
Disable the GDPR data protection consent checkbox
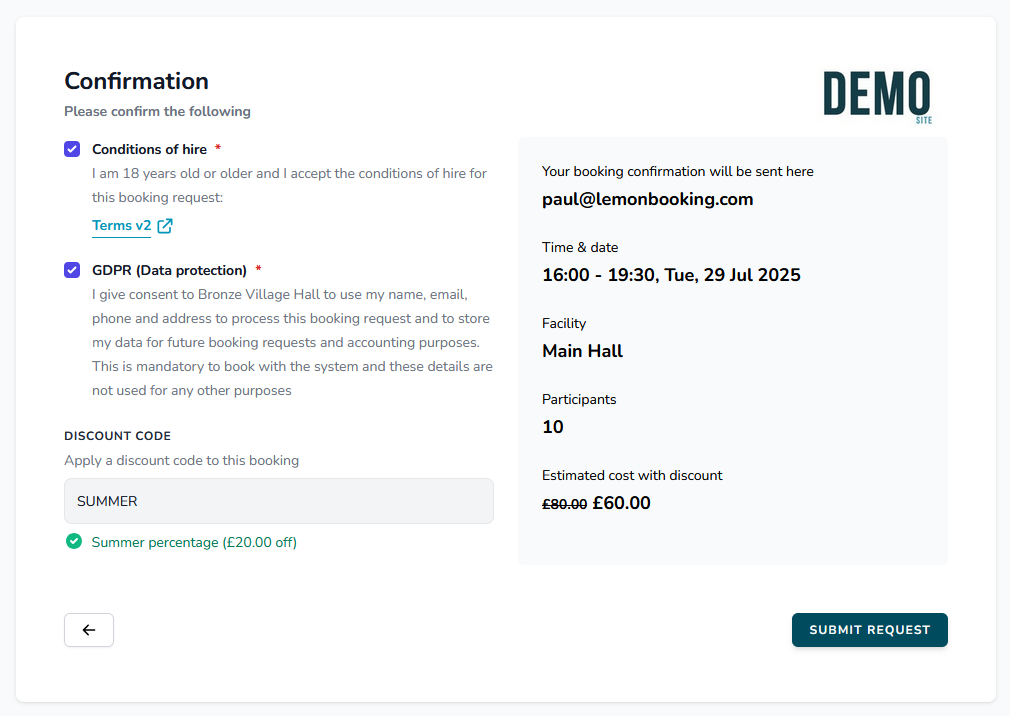[x=71, y=269]
